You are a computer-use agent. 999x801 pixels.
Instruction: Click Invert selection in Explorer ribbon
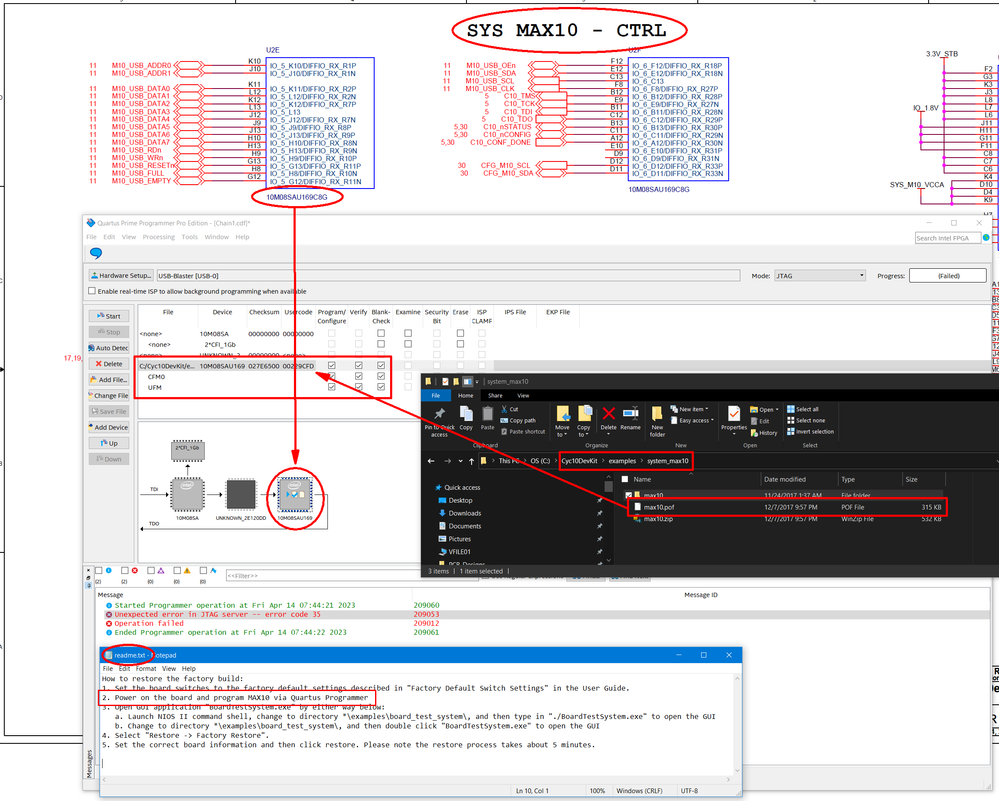[x=810, y=431]
